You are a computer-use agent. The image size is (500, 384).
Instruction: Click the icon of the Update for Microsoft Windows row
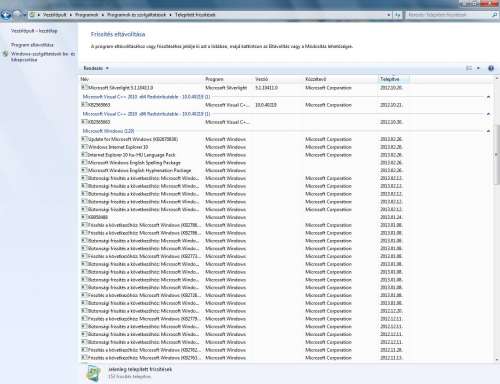tap(84, 139)
